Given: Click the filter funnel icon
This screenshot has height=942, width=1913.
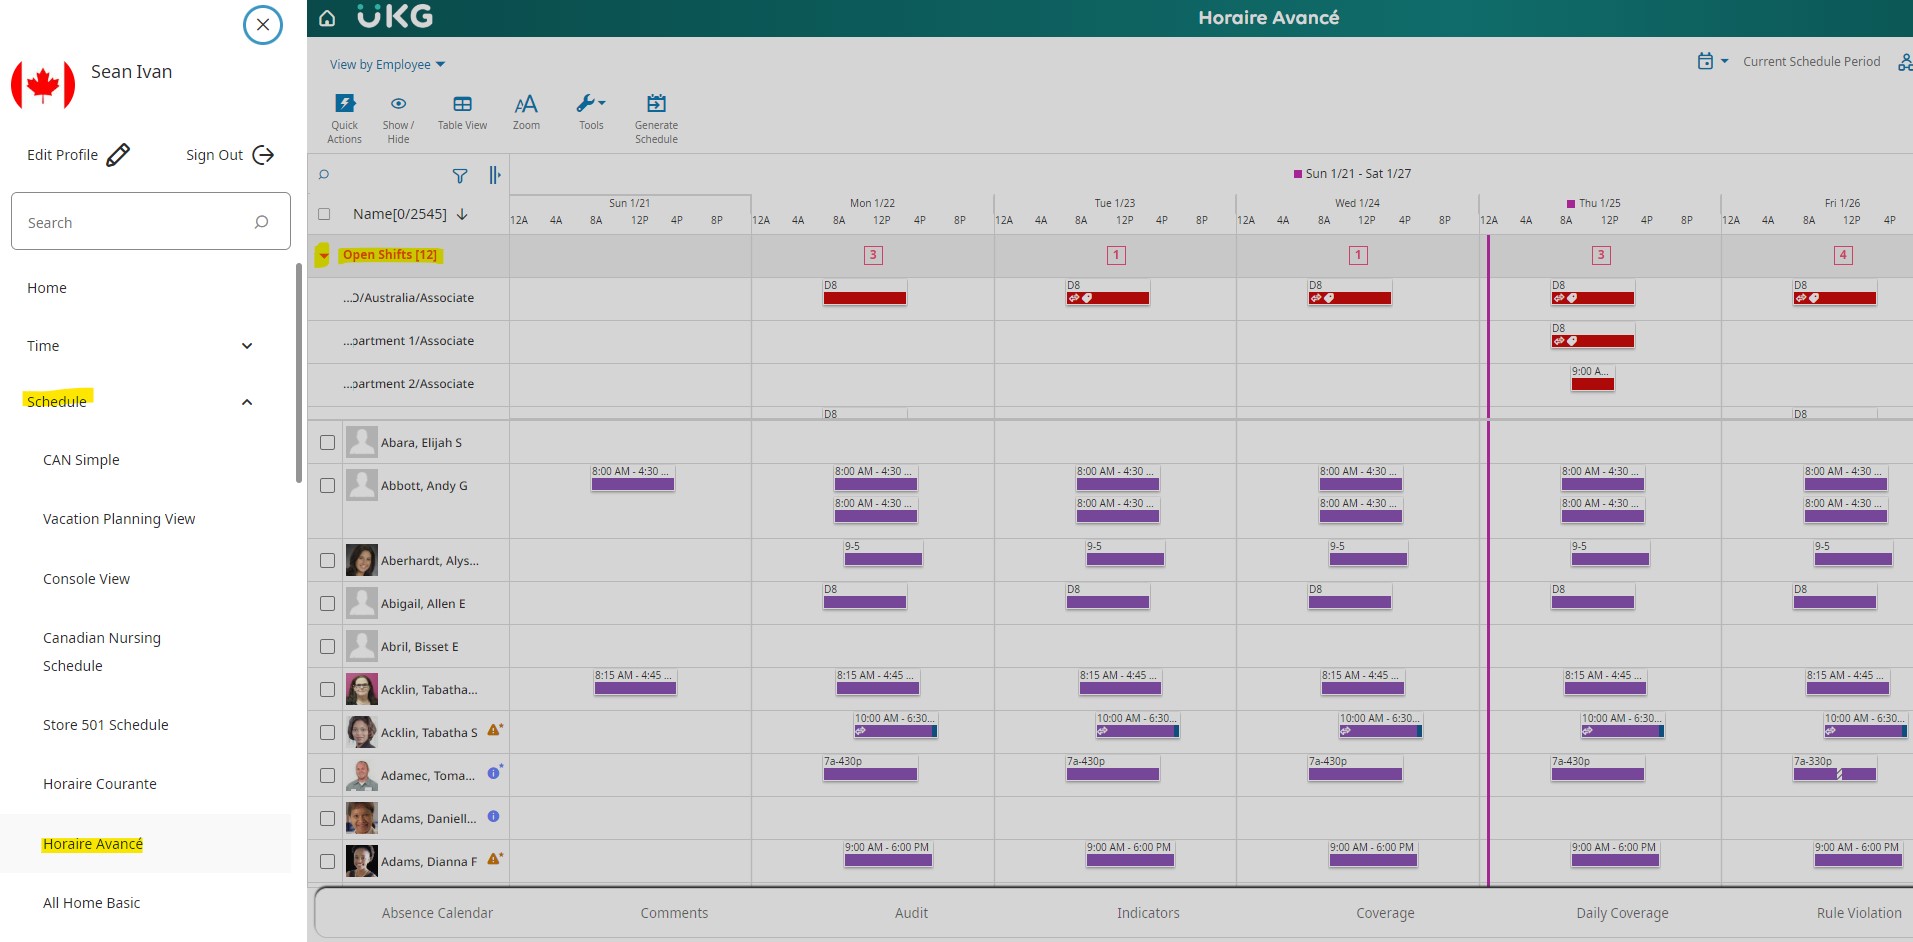Looking at the screenshot, I should click(460, 176).
